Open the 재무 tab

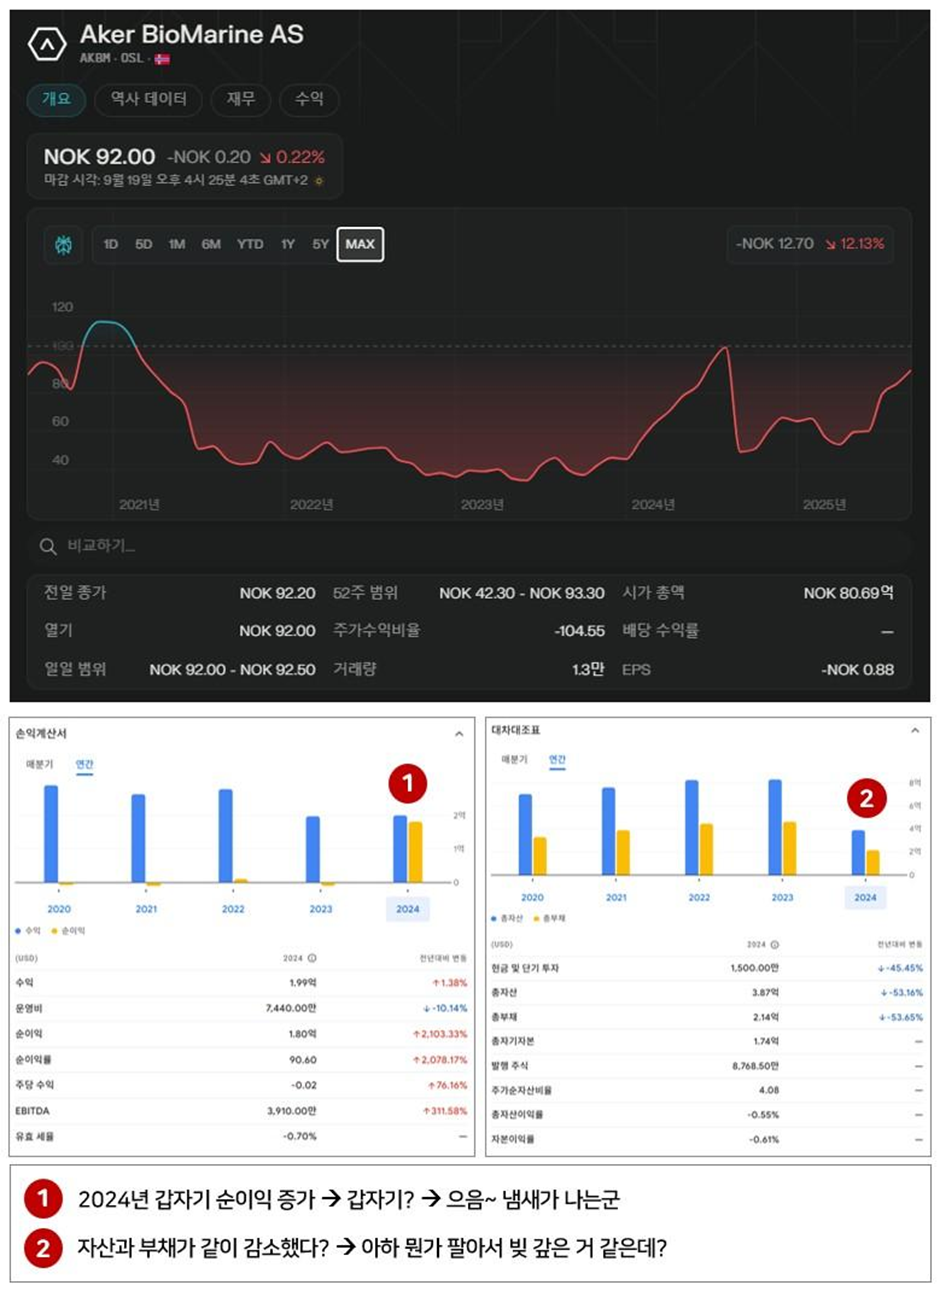241,99
